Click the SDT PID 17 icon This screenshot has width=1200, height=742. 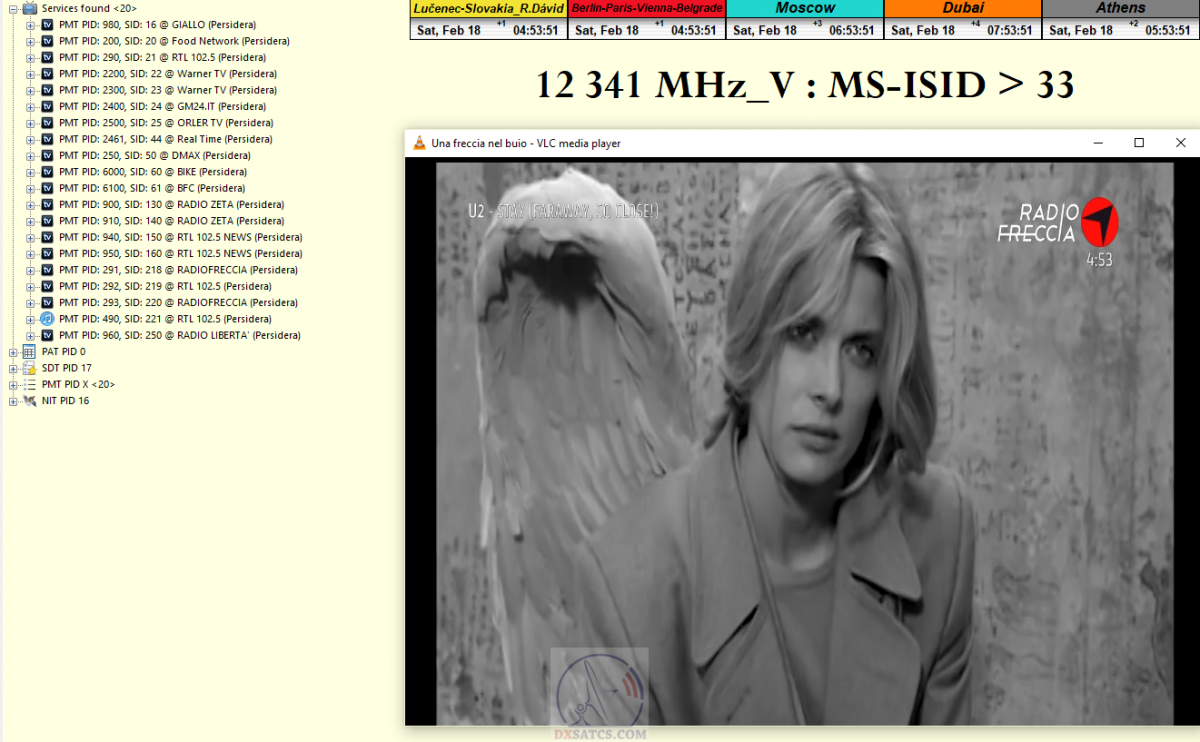pyautogui.click(x=29, y=368)
